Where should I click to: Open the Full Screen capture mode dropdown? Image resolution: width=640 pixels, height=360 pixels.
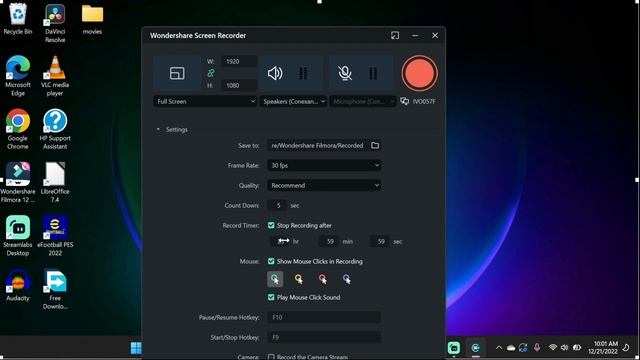[205, 101]
